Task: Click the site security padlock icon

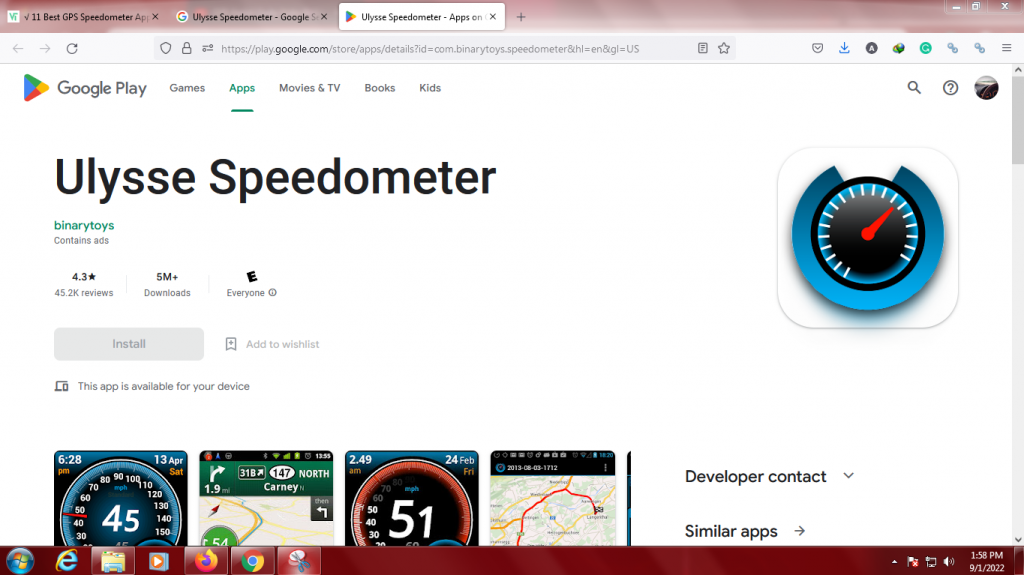Action: click(x=187, y=48)
